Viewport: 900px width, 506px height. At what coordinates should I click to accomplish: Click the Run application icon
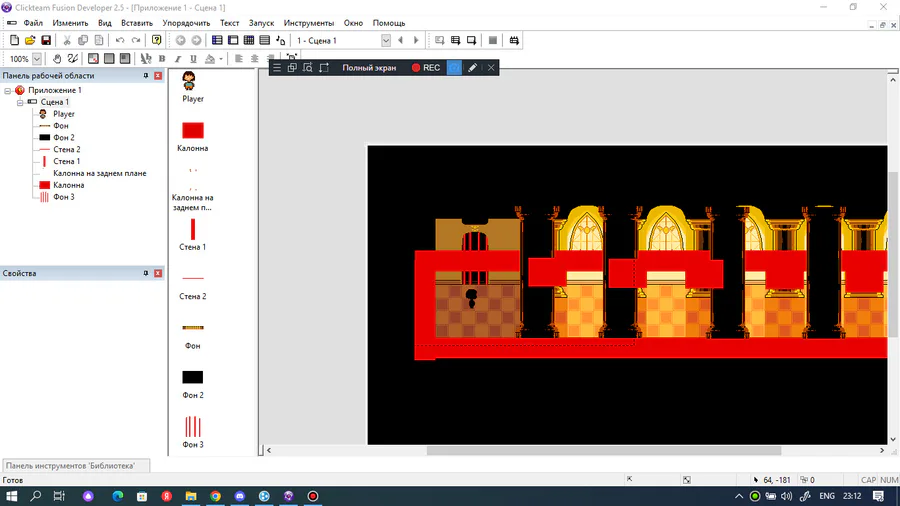pos(455,40)
